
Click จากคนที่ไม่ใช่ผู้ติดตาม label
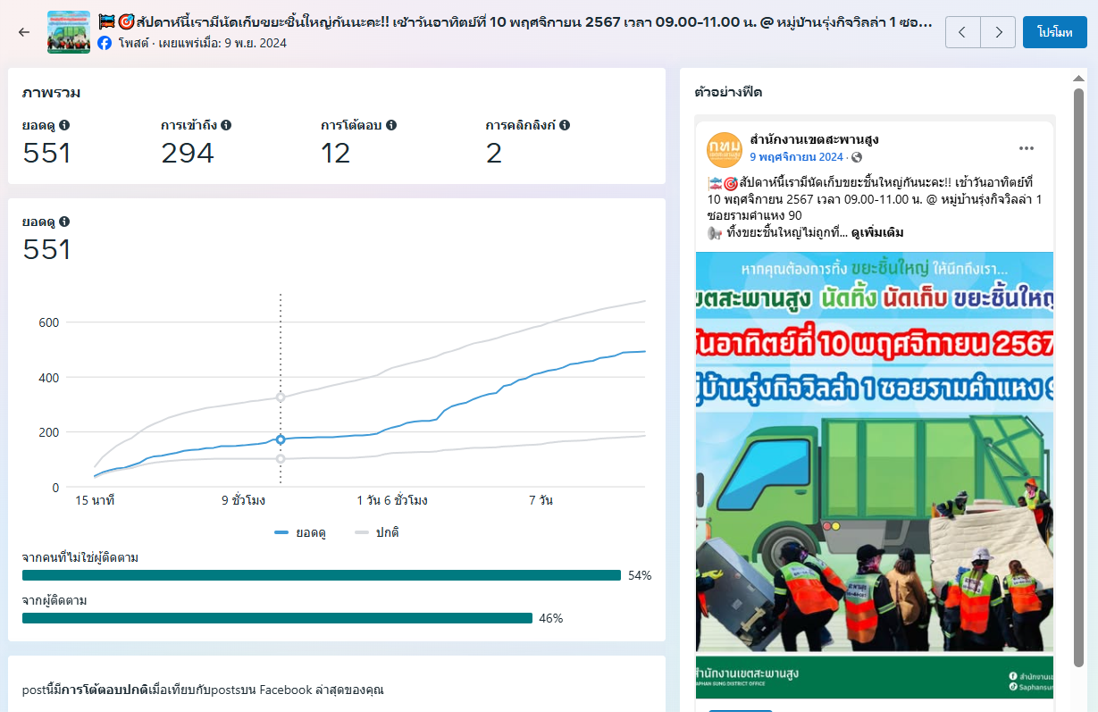[x=80, y=558]
